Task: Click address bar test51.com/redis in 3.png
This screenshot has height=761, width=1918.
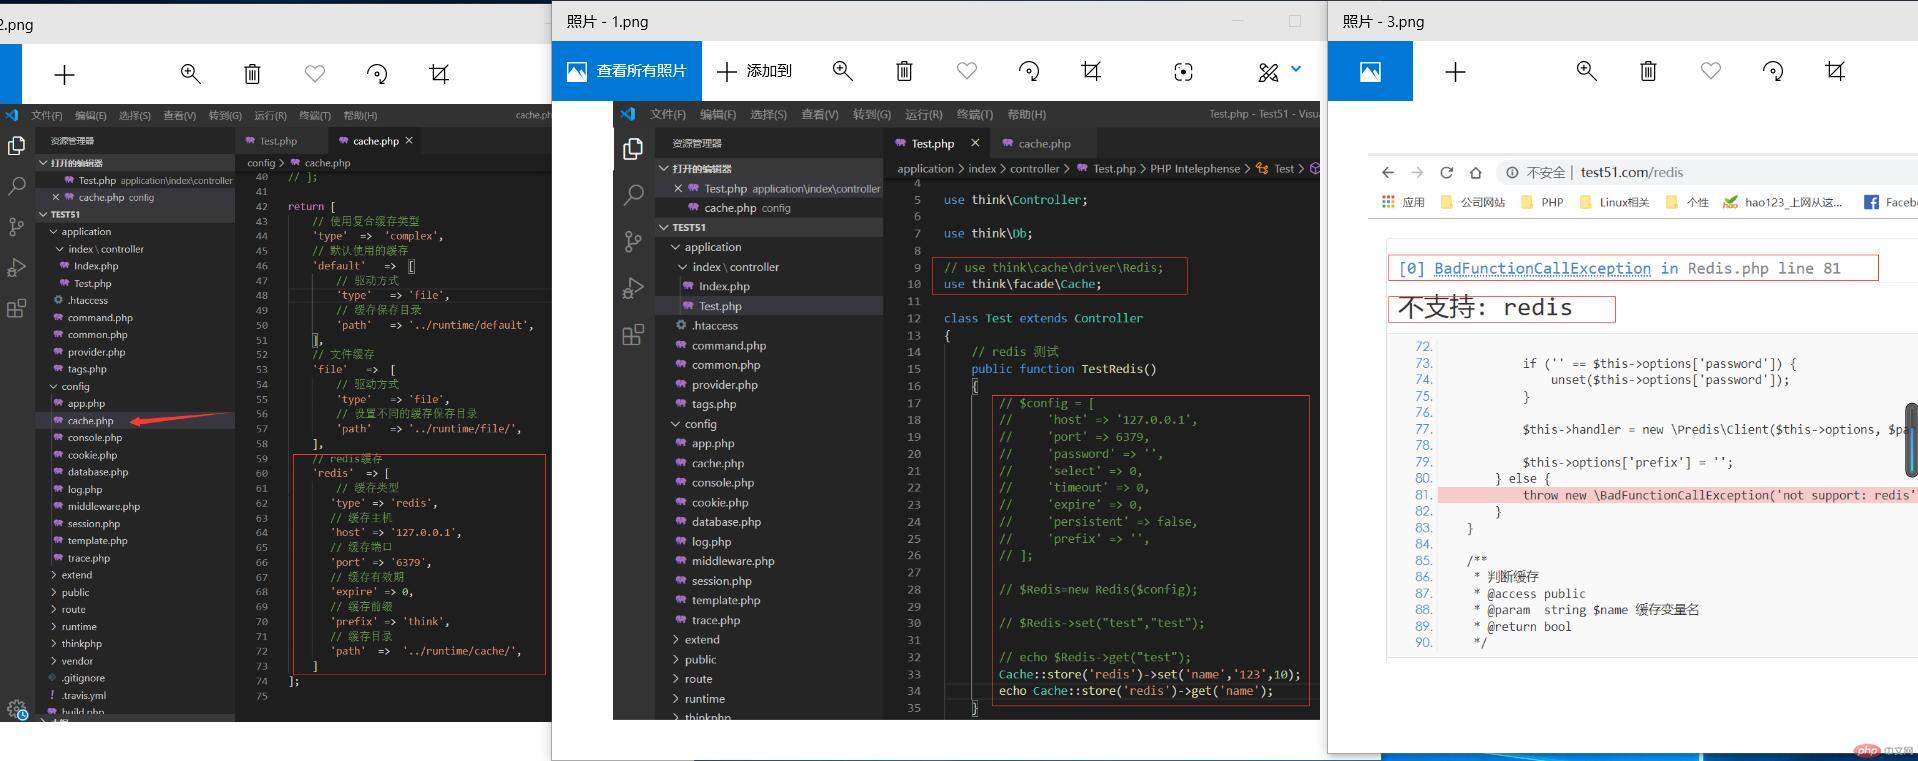Action: pos(1631,172)
